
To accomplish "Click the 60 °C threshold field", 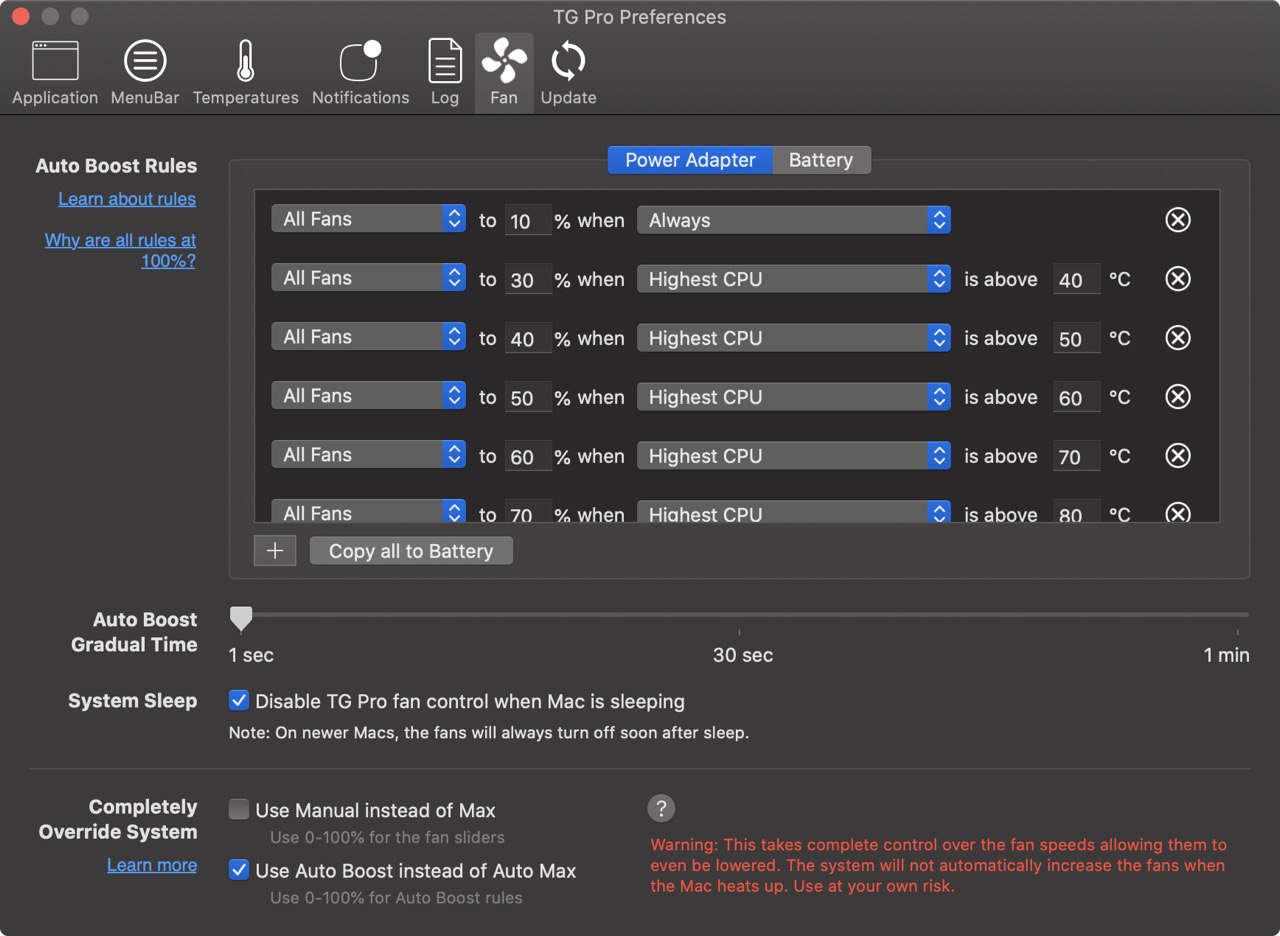I will [1076, 398].
